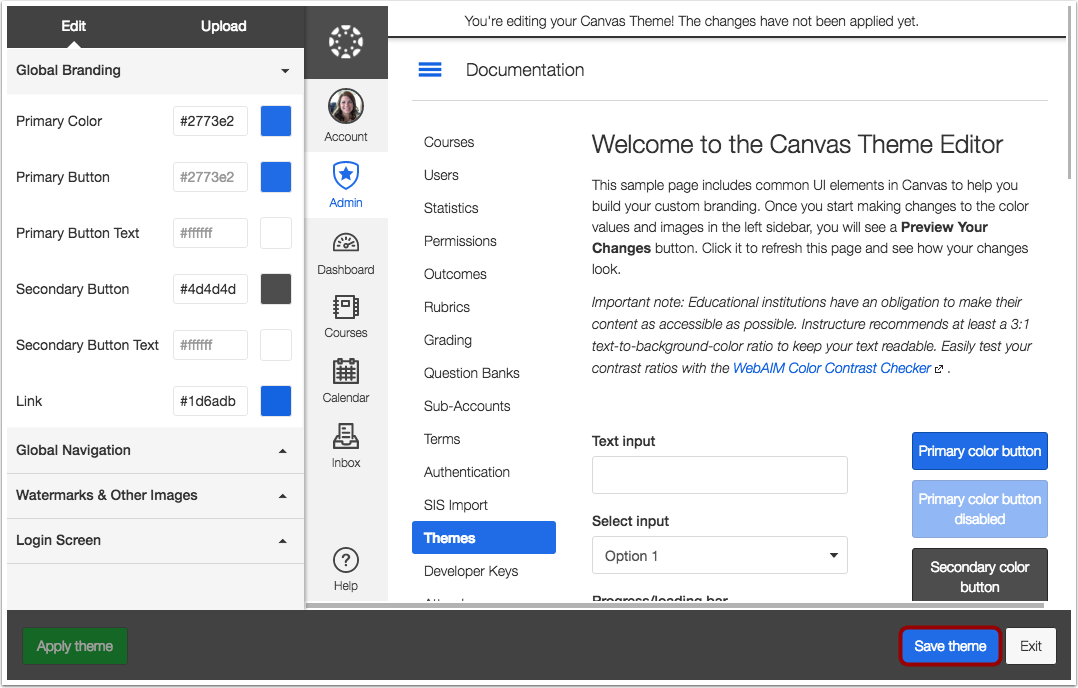1078x688 pixels.
Task: Click the Primary Button Text color swatch
Action: (276, 233)
